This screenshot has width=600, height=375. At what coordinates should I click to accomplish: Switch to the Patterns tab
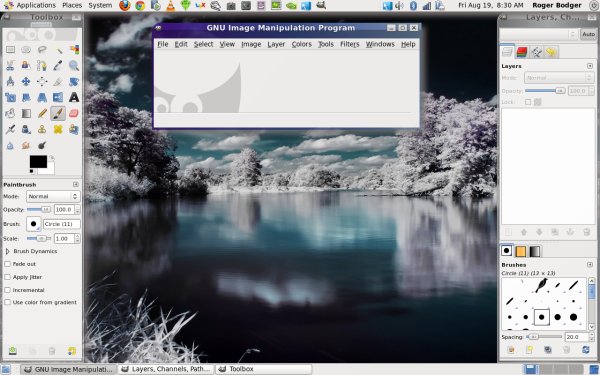pos(521,251)
